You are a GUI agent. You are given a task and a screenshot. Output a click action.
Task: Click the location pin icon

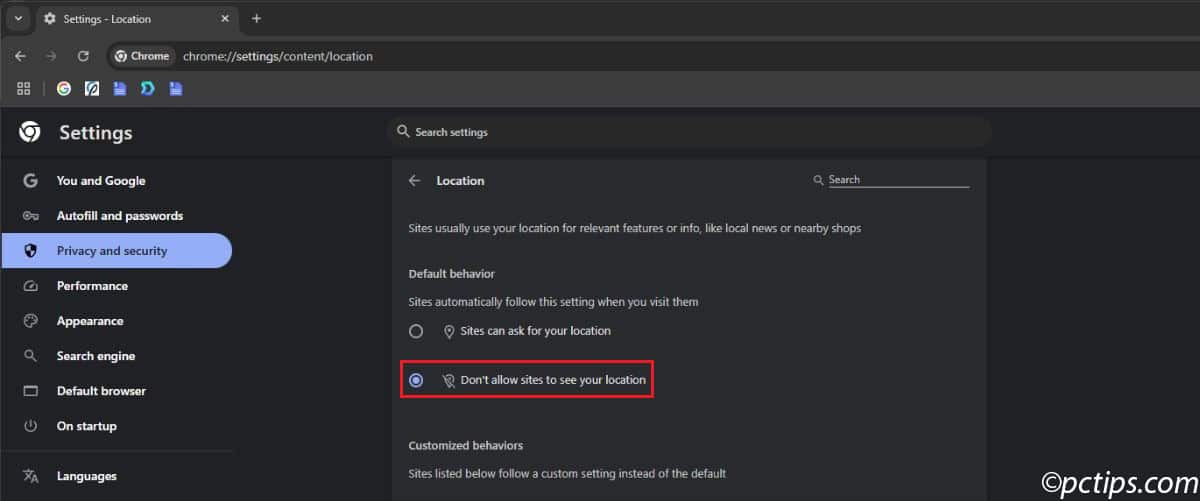pos(448,331)
